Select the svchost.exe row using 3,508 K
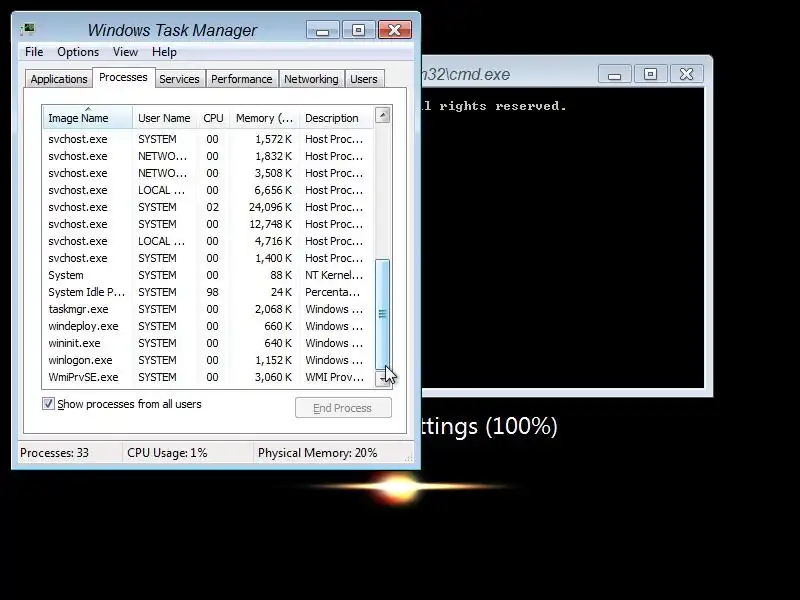 (x=208, y=173)
